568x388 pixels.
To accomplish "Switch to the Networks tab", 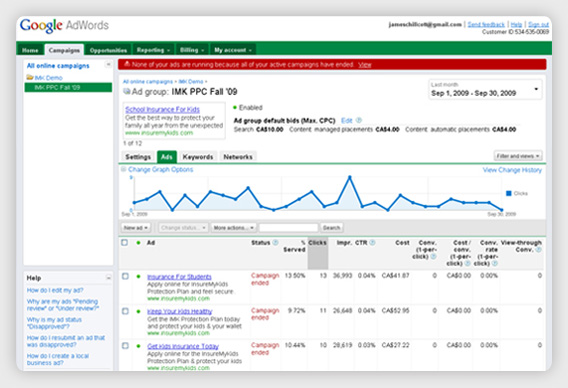I will point(238,157).
